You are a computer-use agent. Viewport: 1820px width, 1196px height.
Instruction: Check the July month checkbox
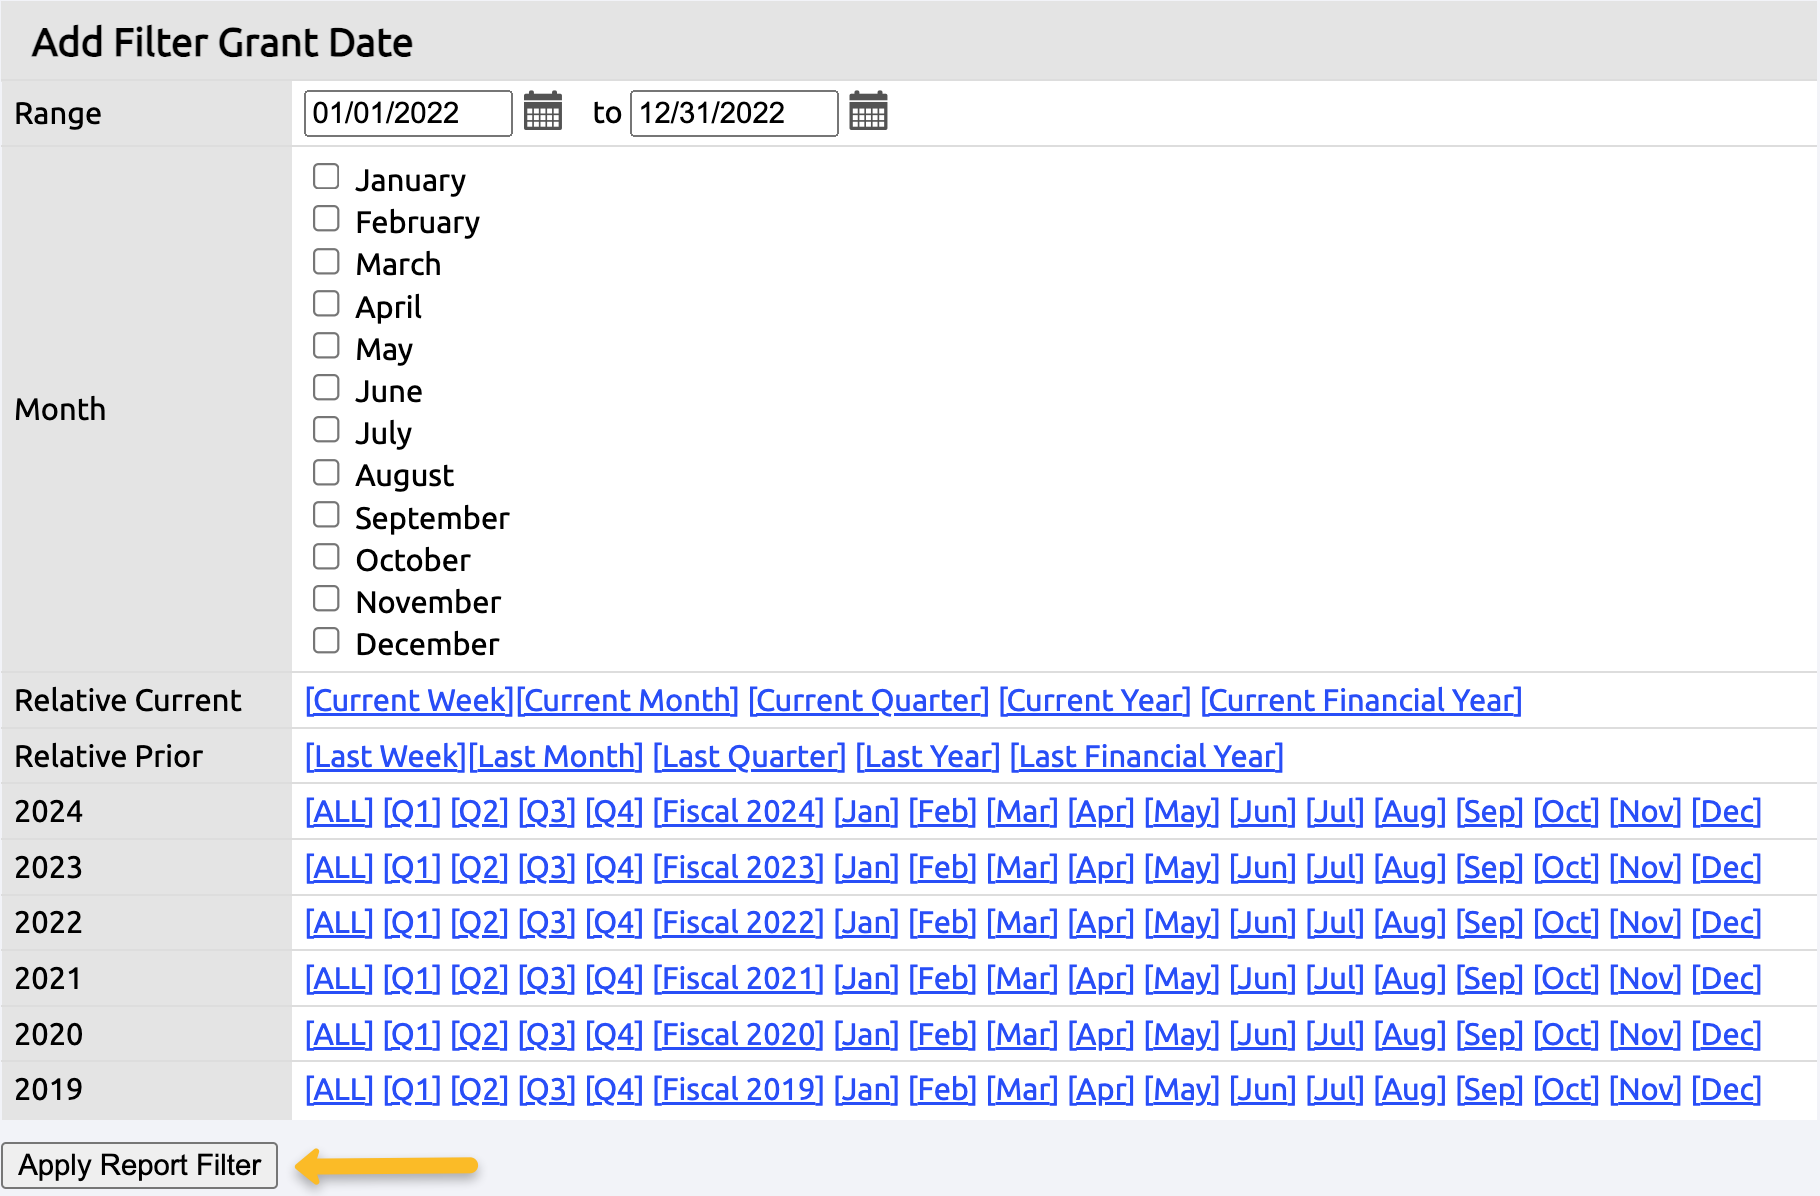coord(326,430)
